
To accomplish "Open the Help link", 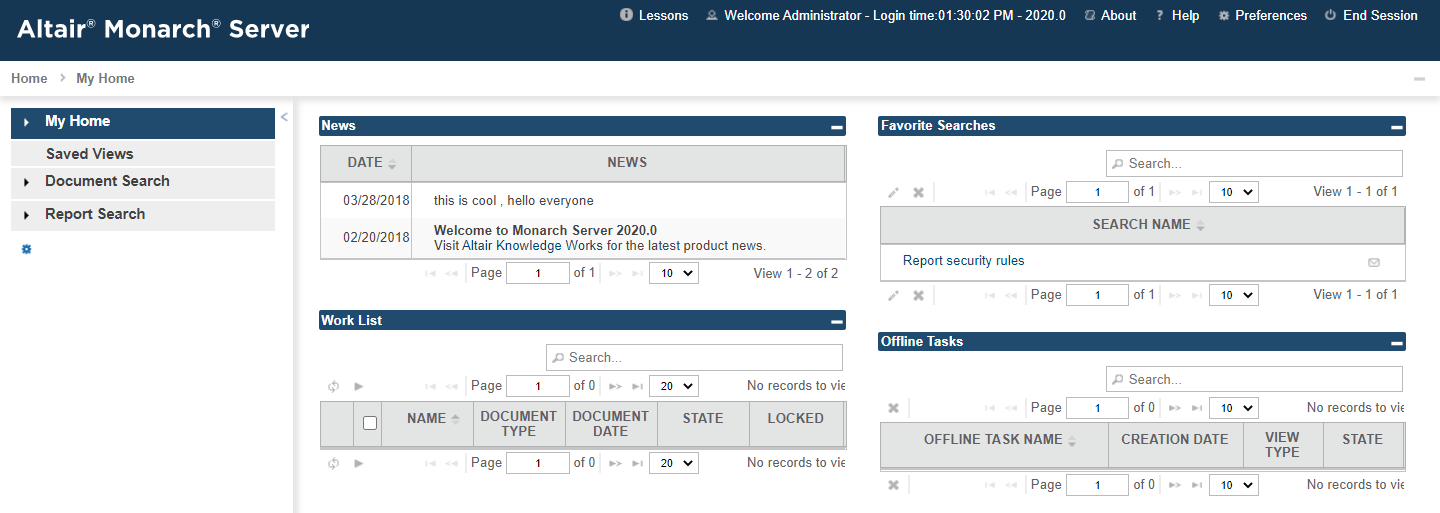I will point(1185,15).
